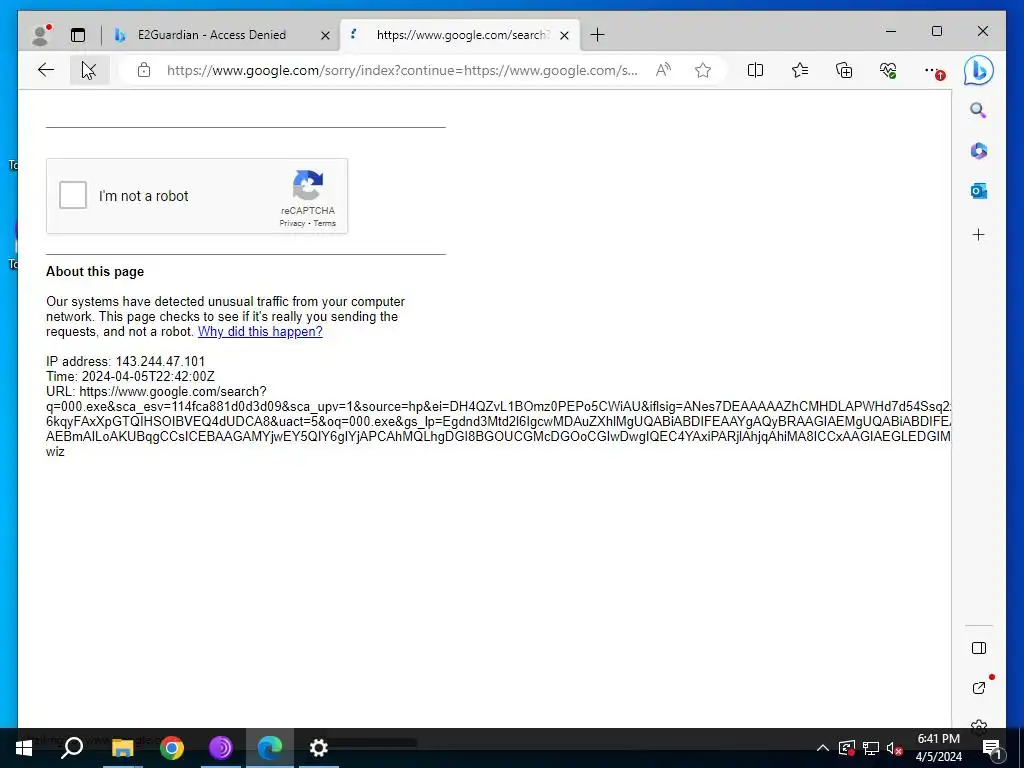This screenshot has width=1024, height=768.
Task: Open the Why did this happen? link
Action: [x=260, y=332]
